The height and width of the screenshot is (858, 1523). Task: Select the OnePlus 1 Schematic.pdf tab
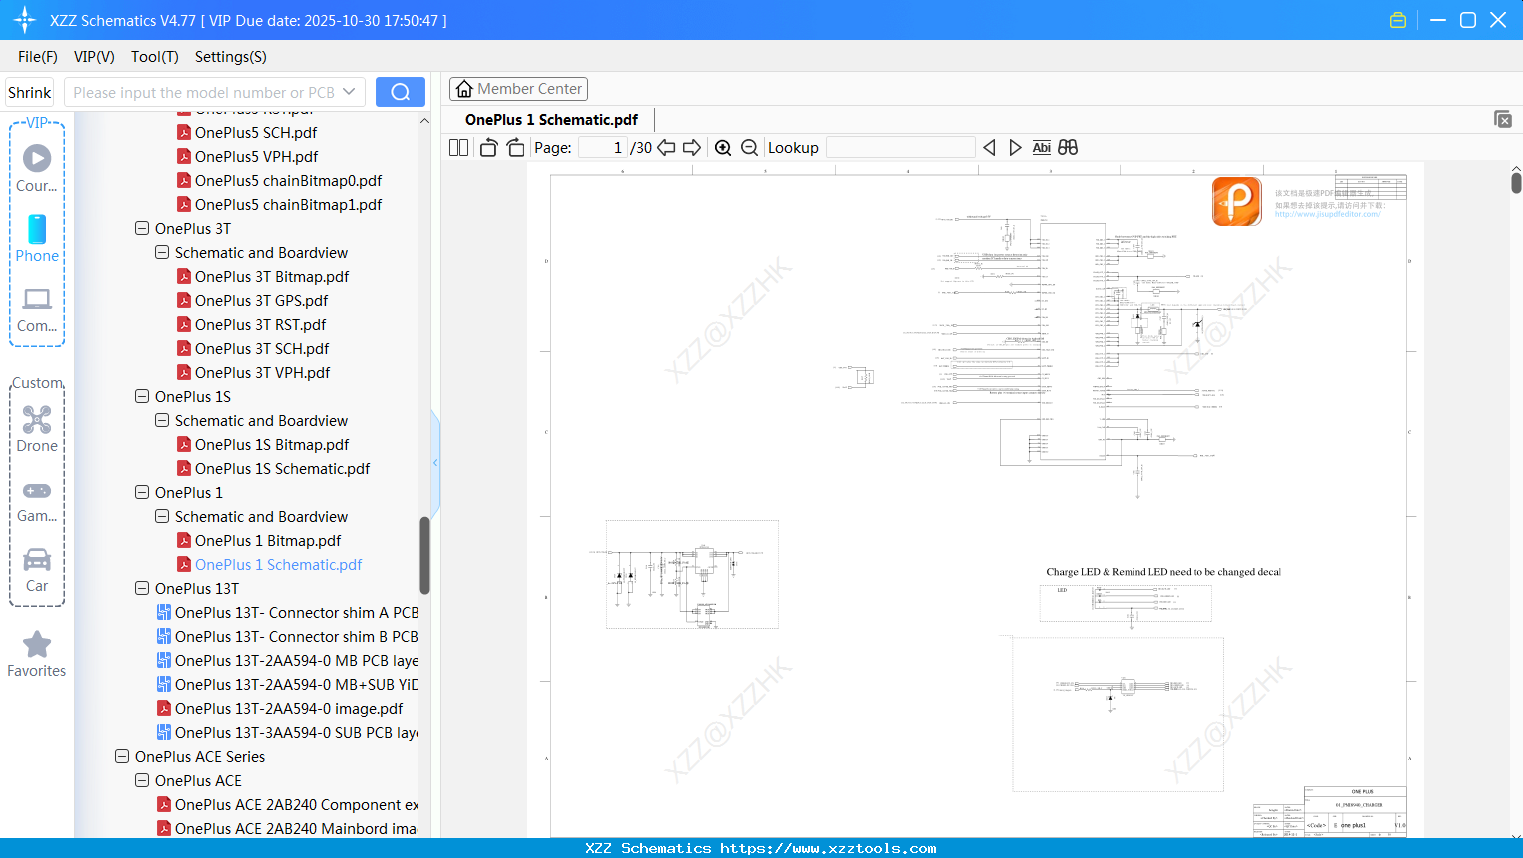[x=551, y=118]
